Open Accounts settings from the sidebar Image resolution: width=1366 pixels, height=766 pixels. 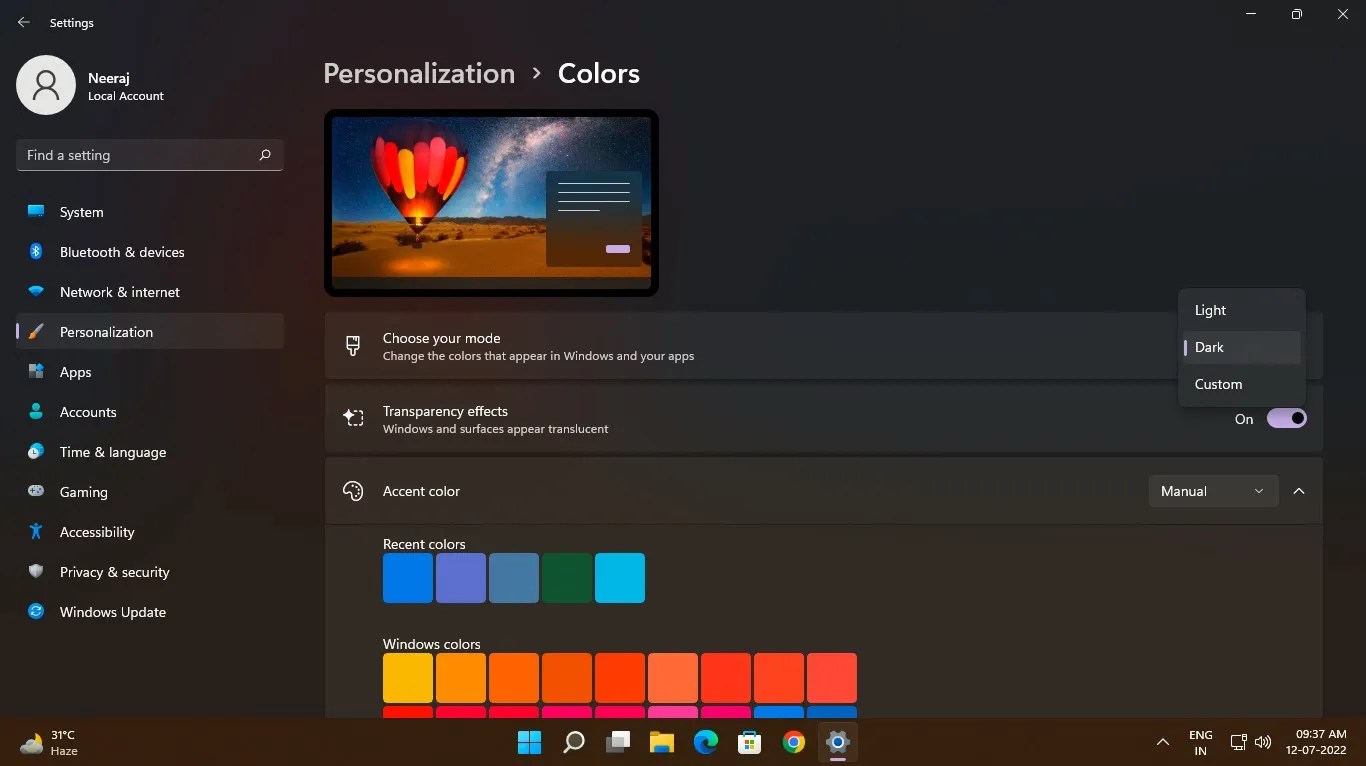coord(88,412)
